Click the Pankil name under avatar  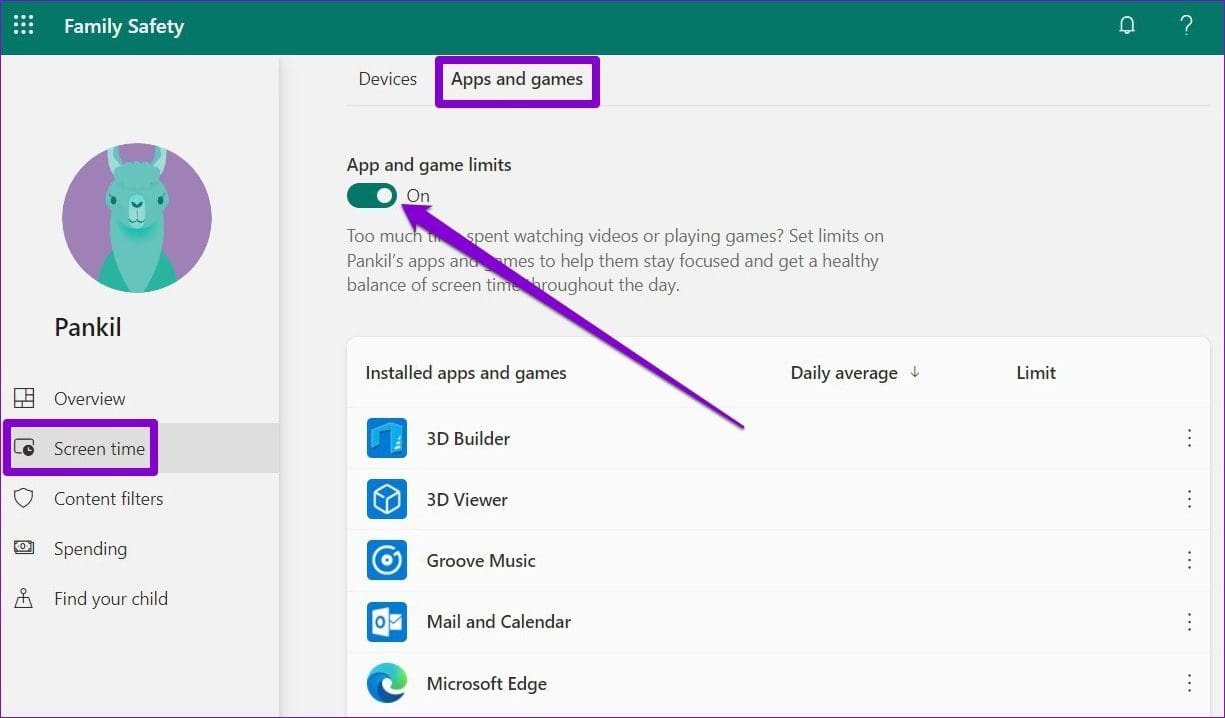pyautogui.click(x=88, y=327)
